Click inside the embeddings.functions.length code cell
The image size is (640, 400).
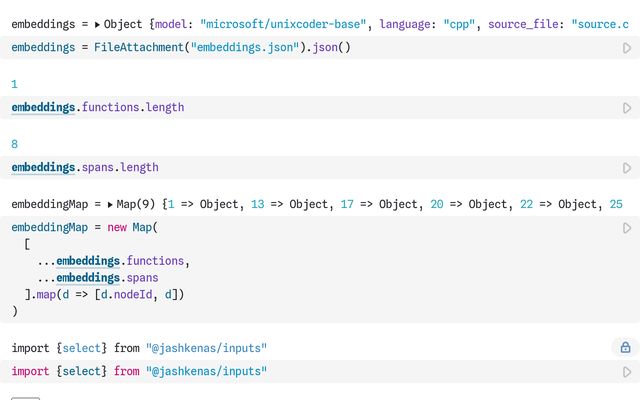click(98, 107)
